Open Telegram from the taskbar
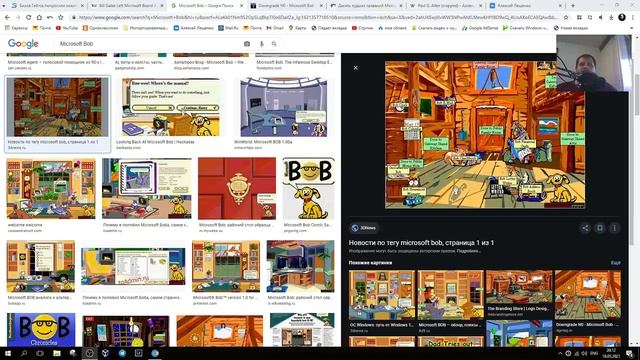The image size is (640, 360). pos(122,353)
